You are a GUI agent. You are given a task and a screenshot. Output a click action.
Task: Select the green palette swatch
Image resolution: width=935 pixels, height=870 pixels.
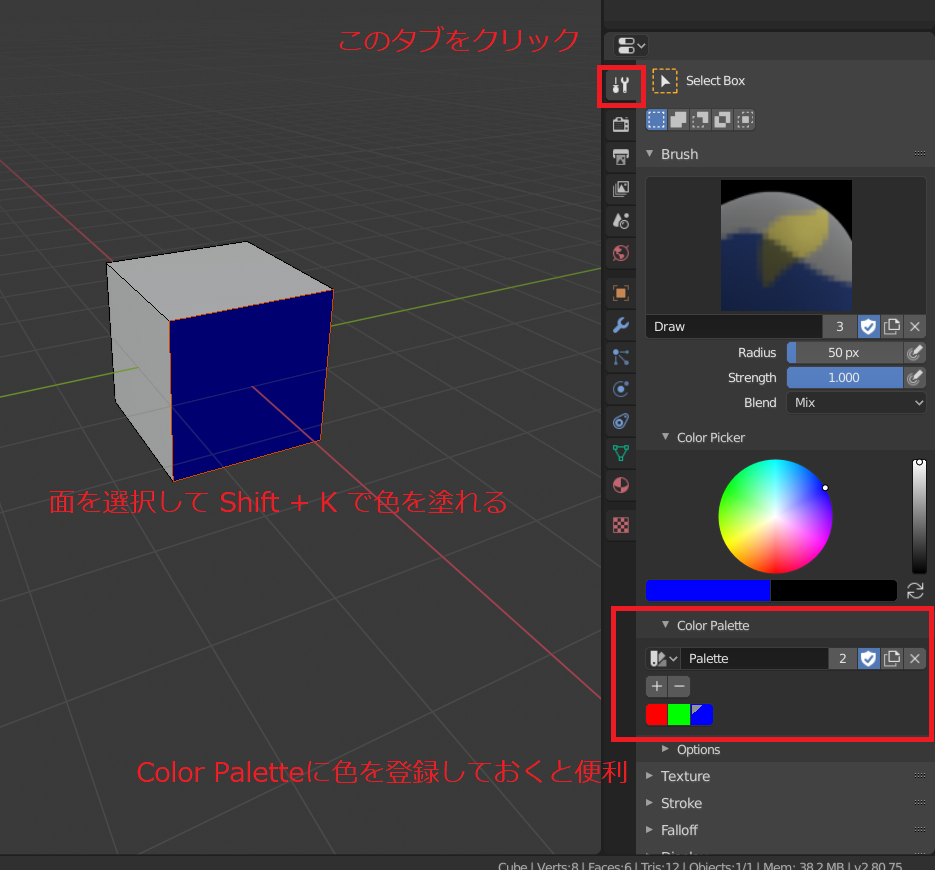click(x=679, y=714)
